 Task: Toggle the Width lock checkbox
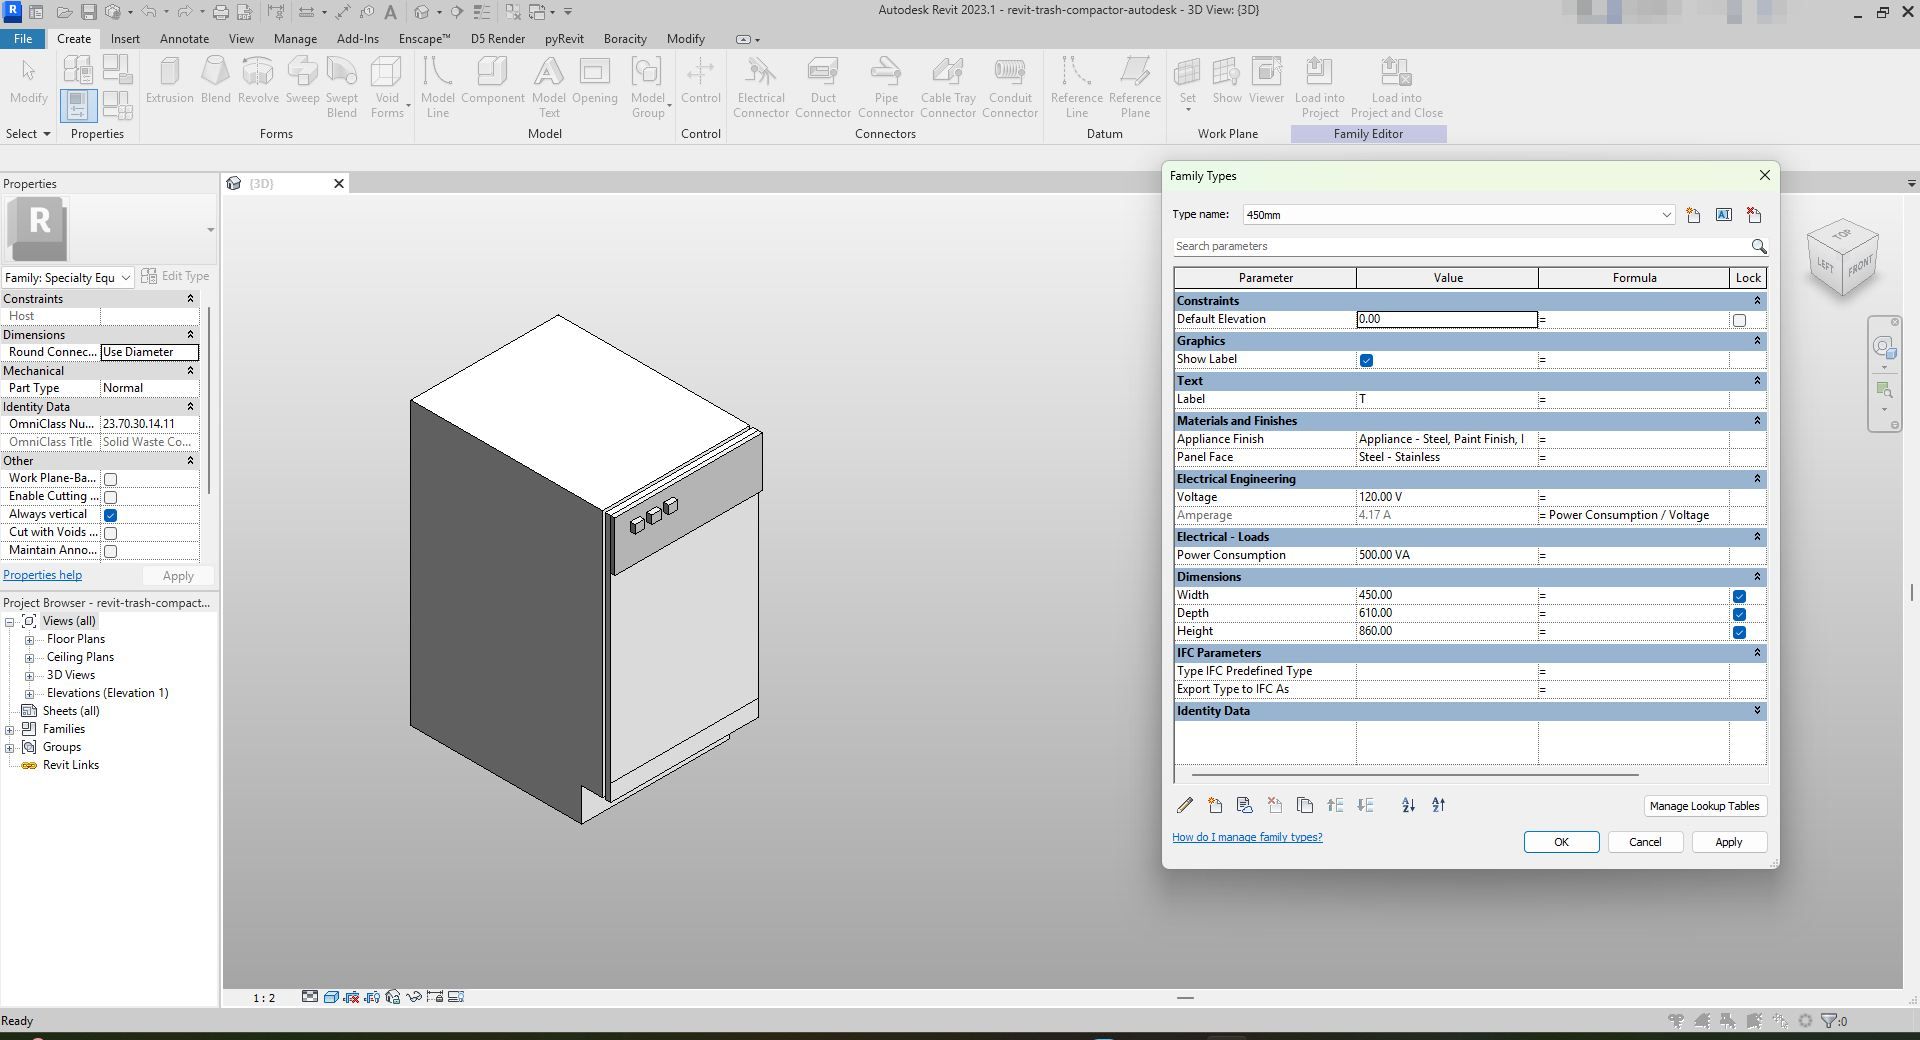[1739, 596]
